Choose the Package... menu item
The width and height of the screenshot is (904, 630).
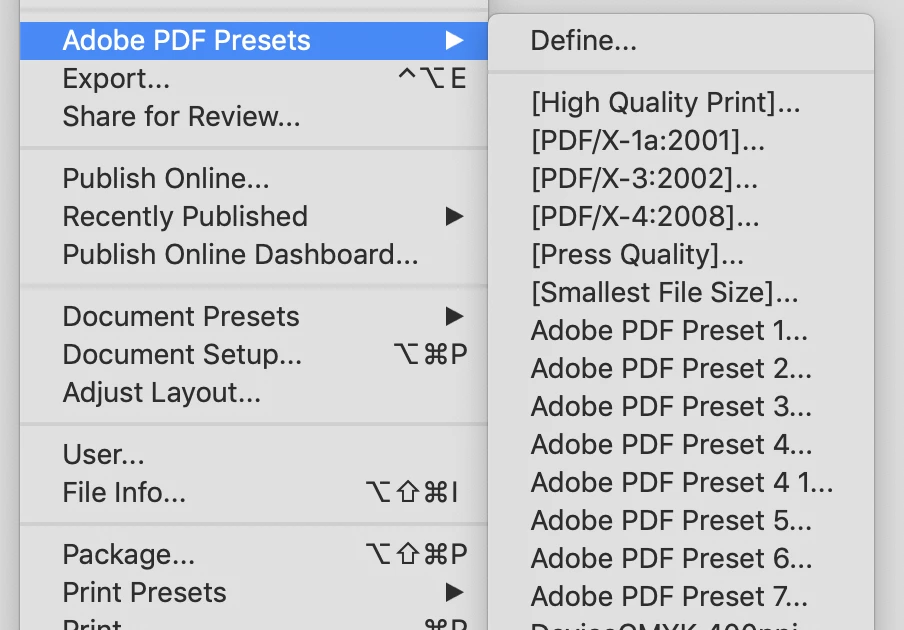tap(254, 554)
